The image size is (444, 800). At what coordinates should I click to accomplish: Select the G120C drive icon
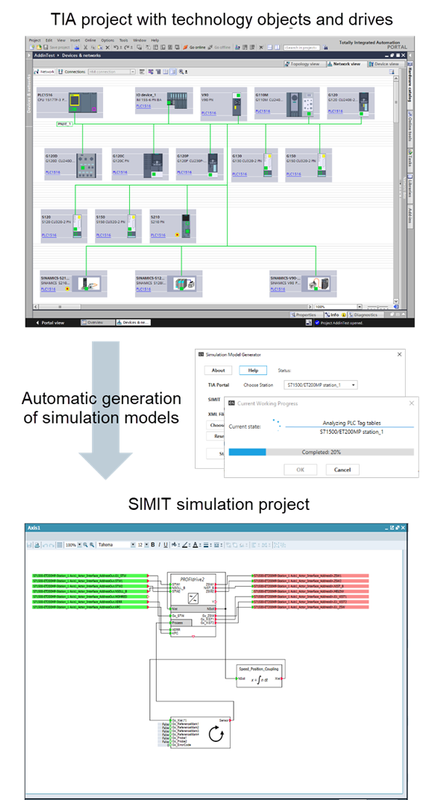tap(153, 166)
